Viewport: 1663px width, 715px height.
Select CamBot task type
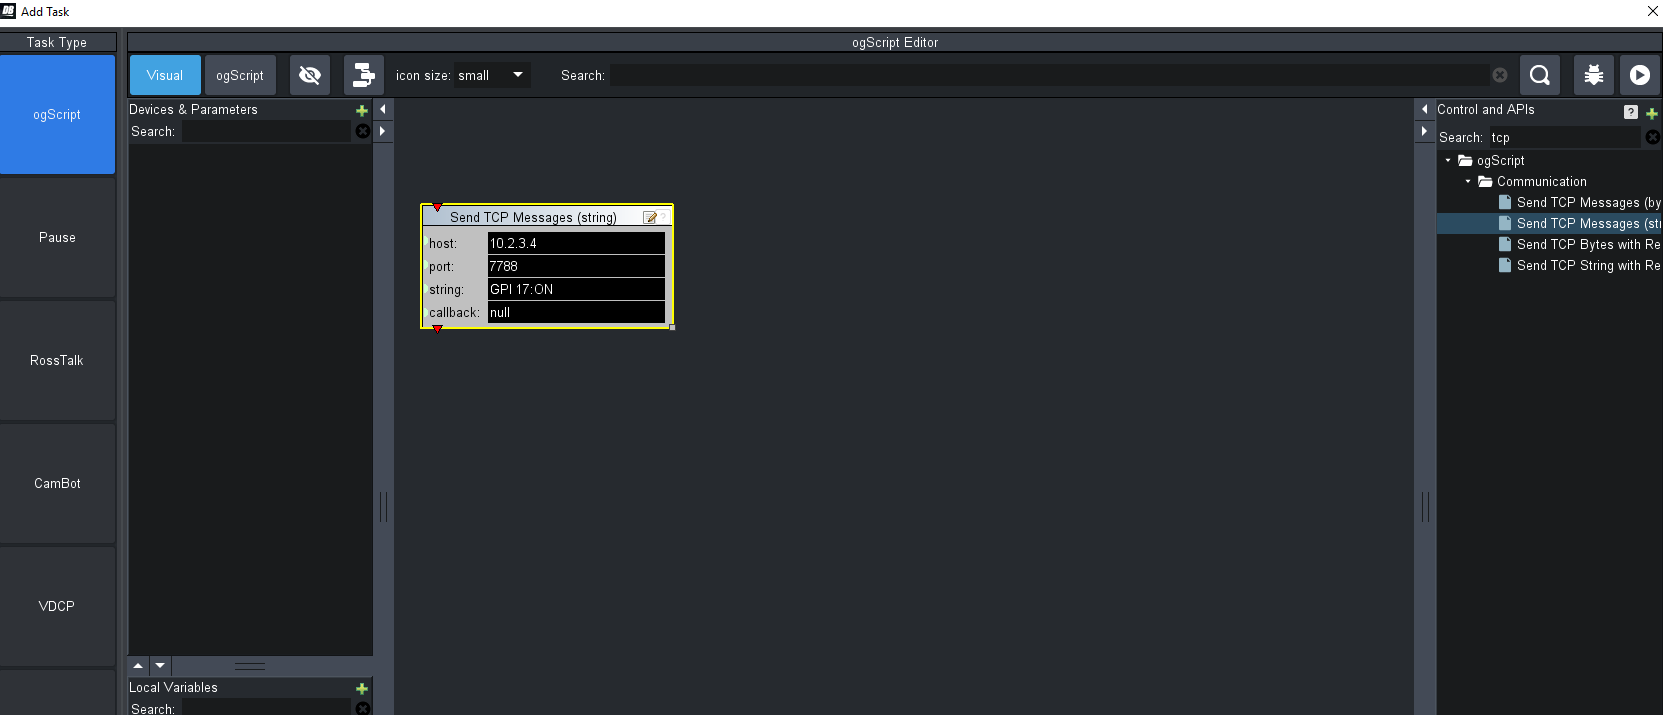pyautogui.click(x=57, y=483)
